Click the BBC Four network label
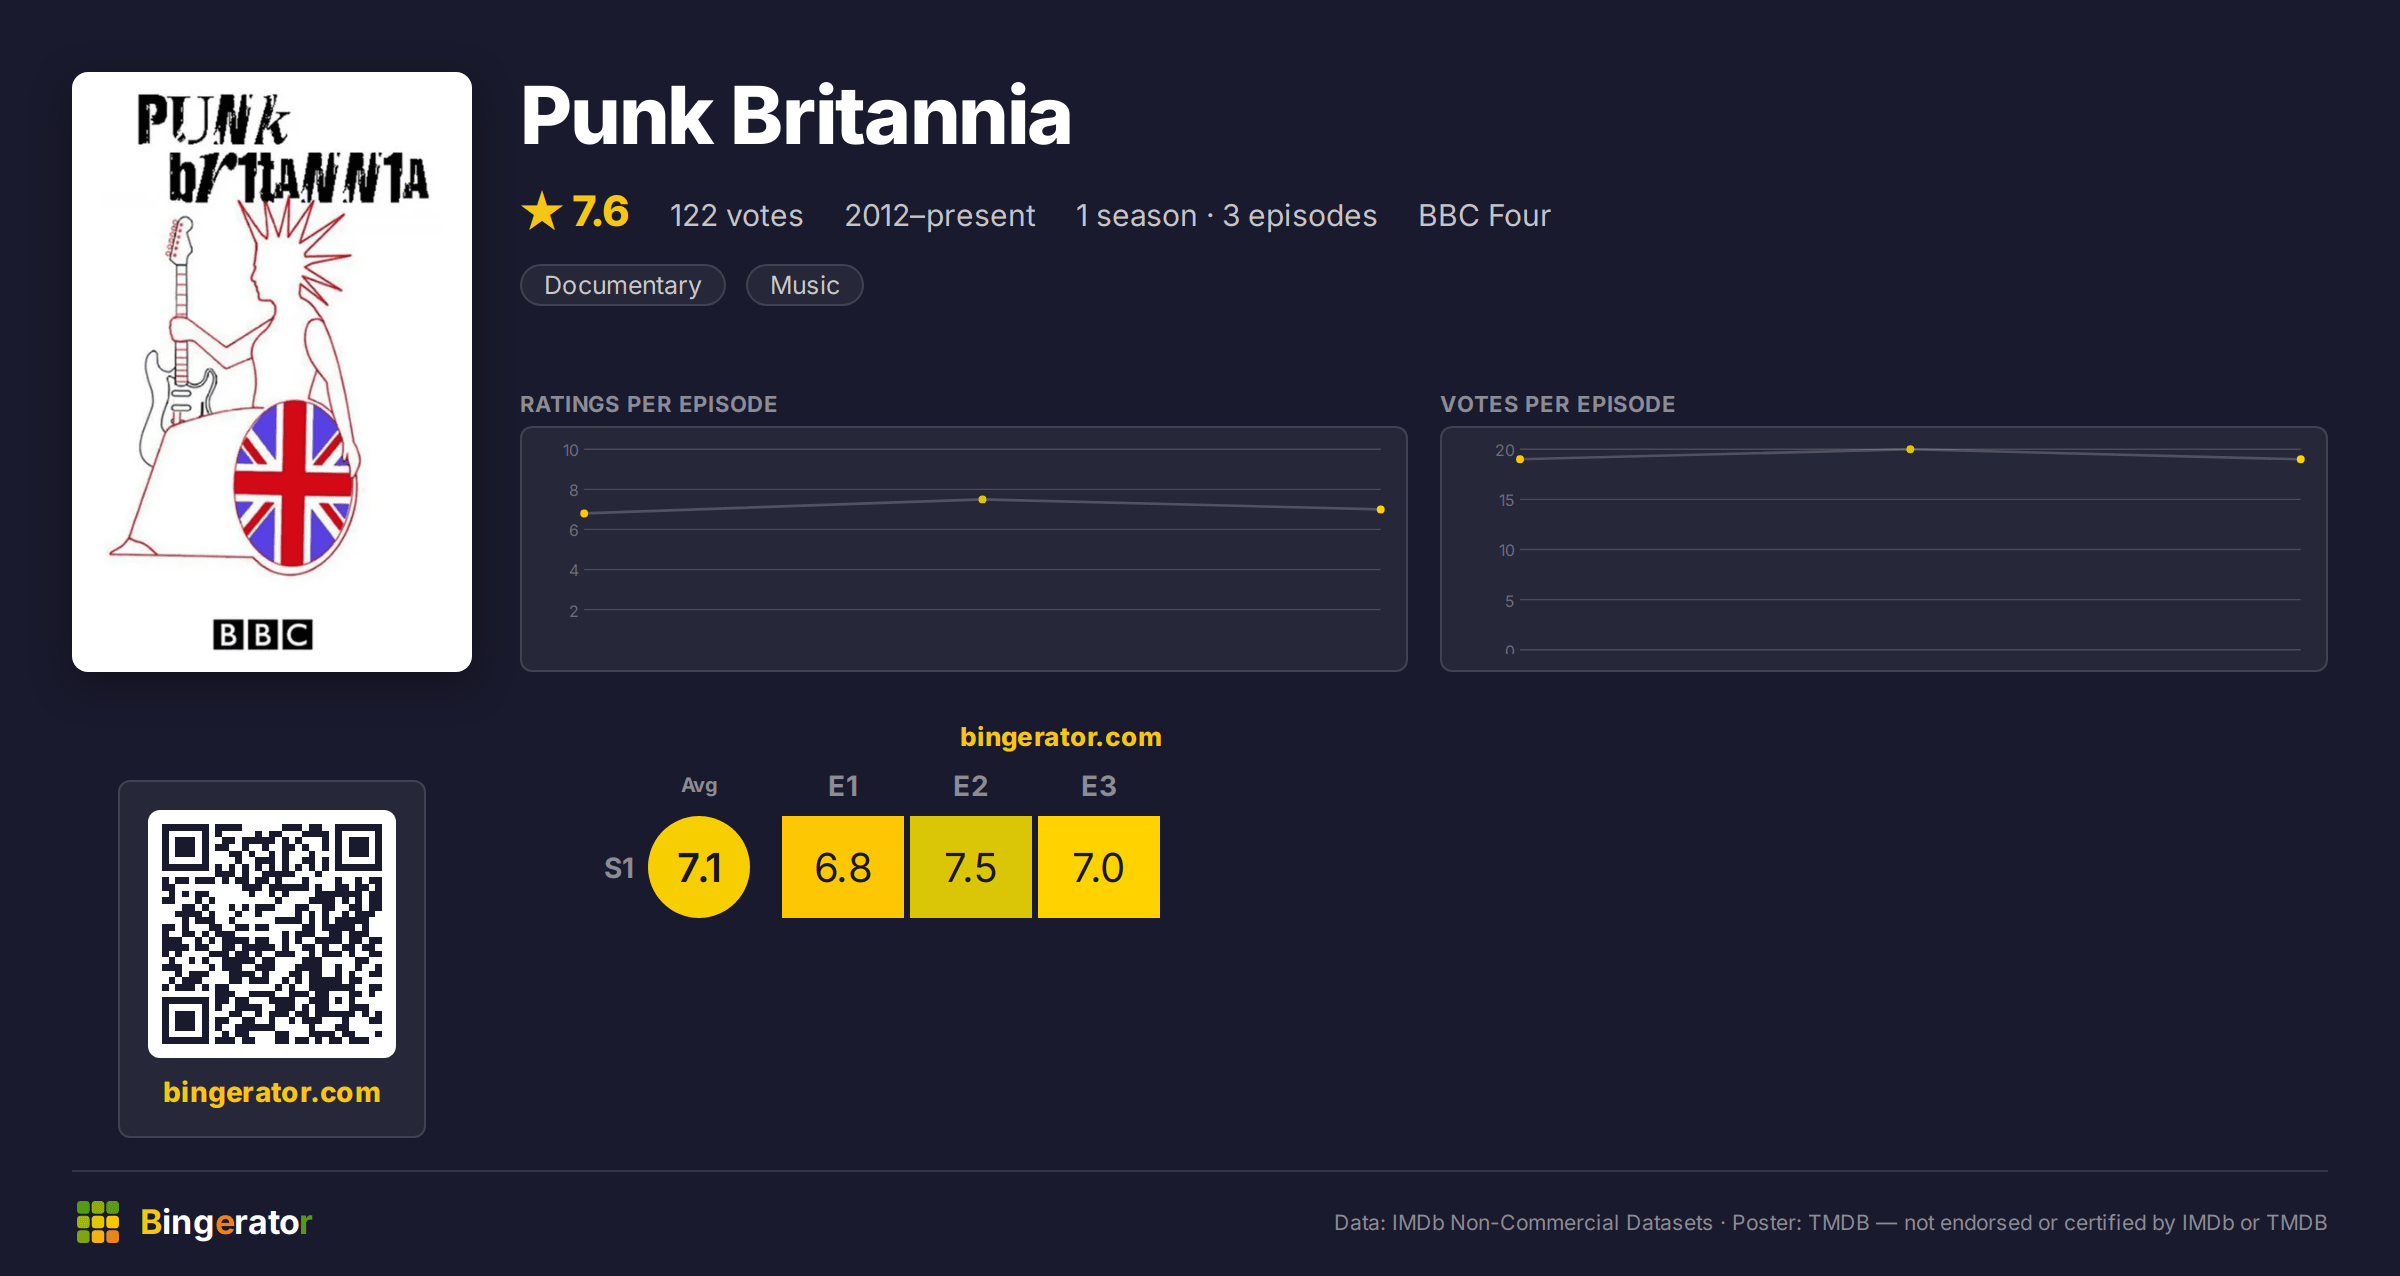2400x1276 pixels. [1485, 215]
